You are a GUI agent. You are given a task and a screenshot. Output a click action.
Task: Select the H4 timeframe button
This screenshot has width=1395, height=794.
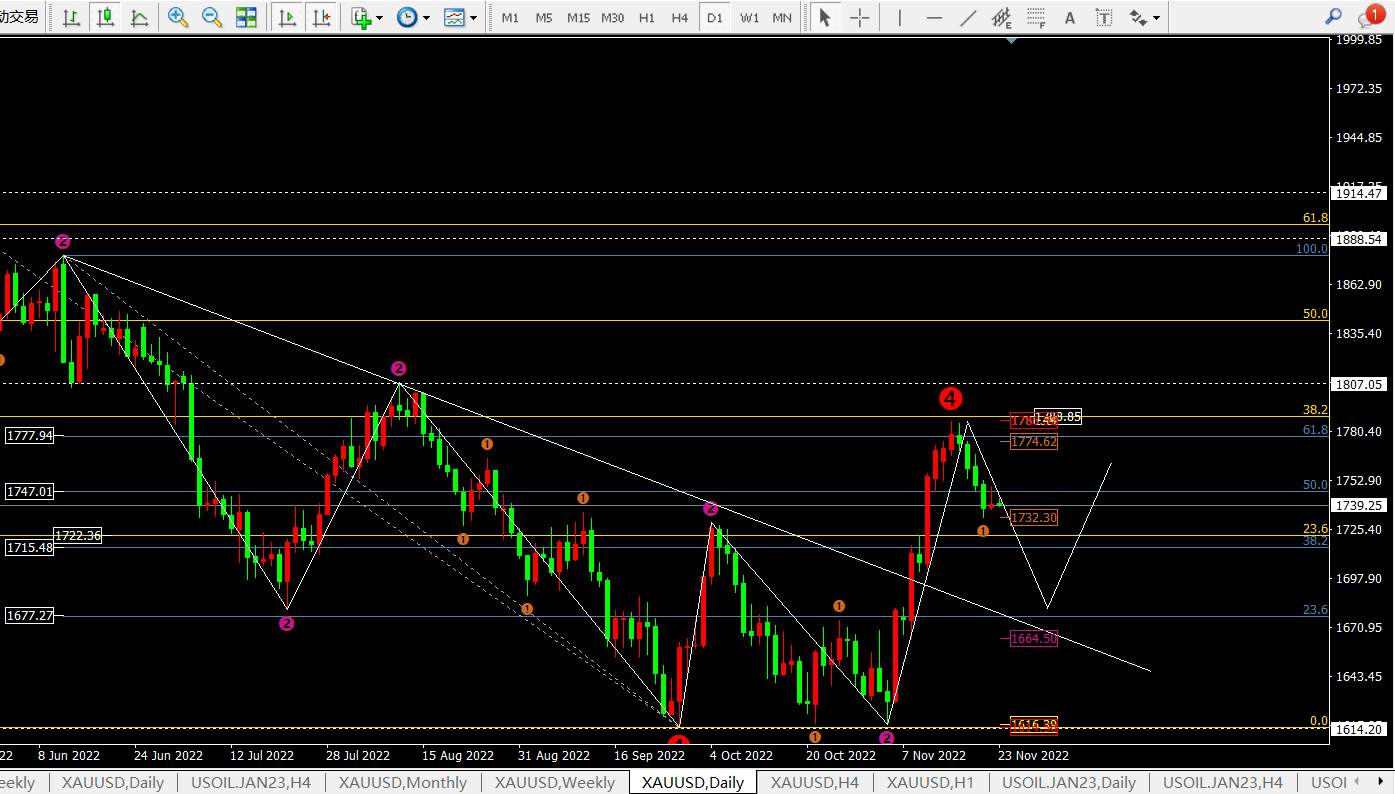pos(680,18)
